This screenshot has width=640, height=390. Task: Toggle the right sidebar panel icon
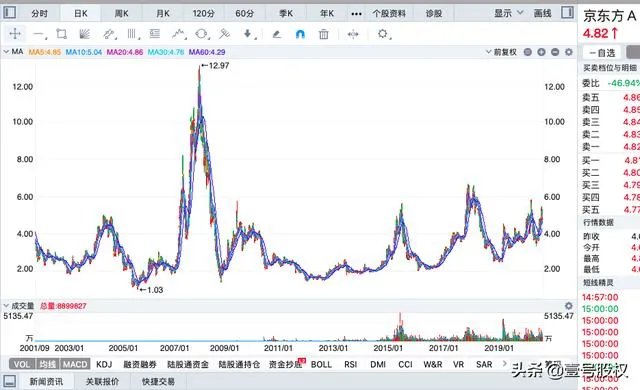click(x=567, y=13)
